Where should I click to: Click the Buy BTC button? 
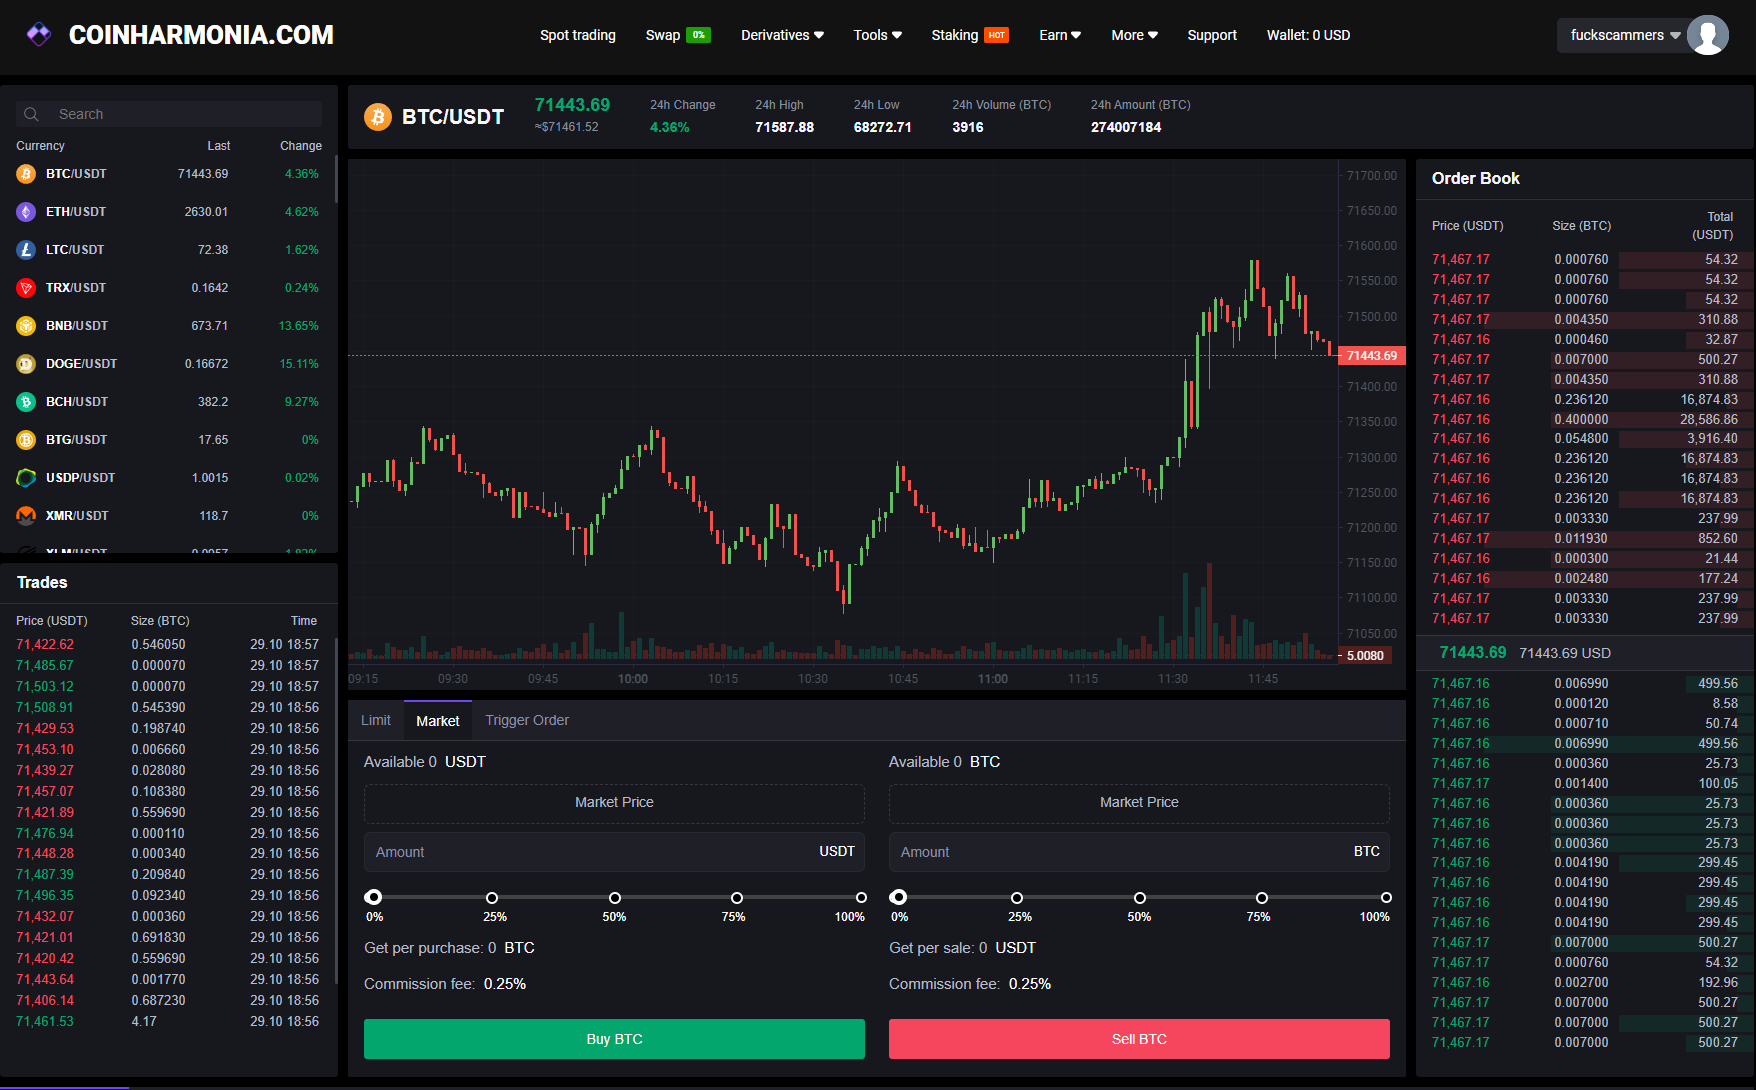point(614,1039)
